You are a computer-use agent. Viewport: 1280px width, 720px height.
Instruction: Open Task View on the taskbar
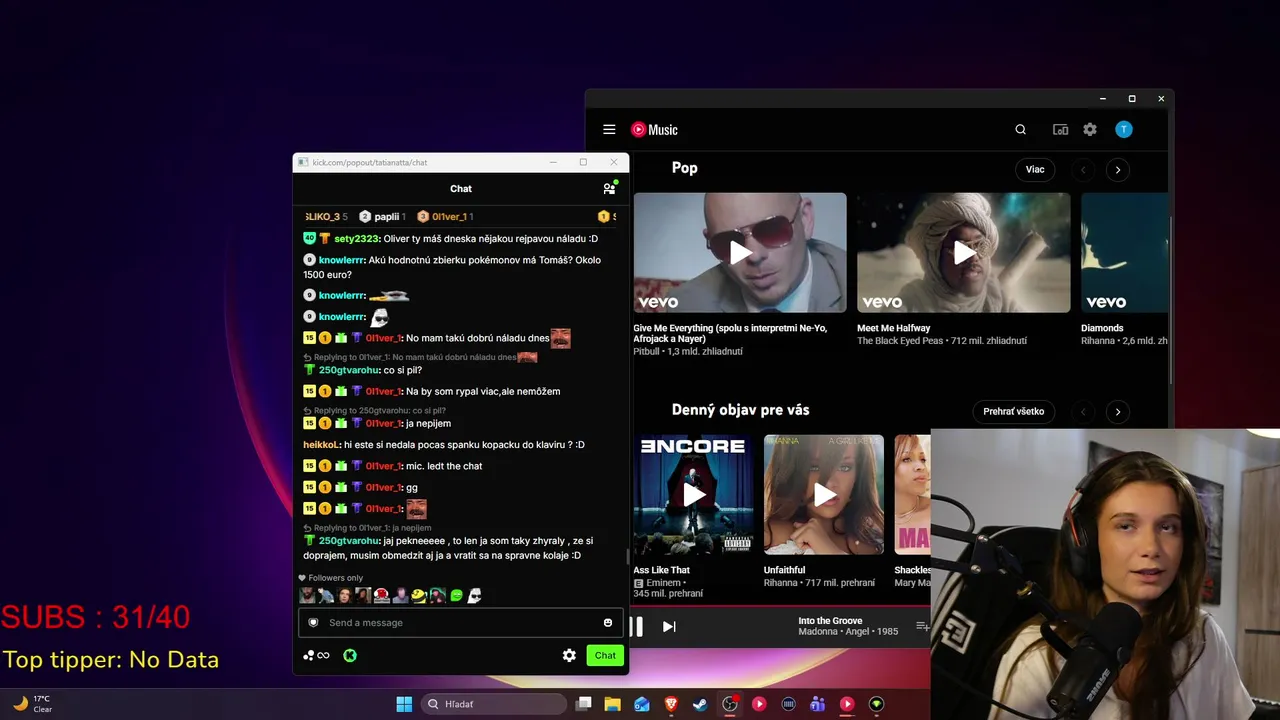(x=584, y=704)
